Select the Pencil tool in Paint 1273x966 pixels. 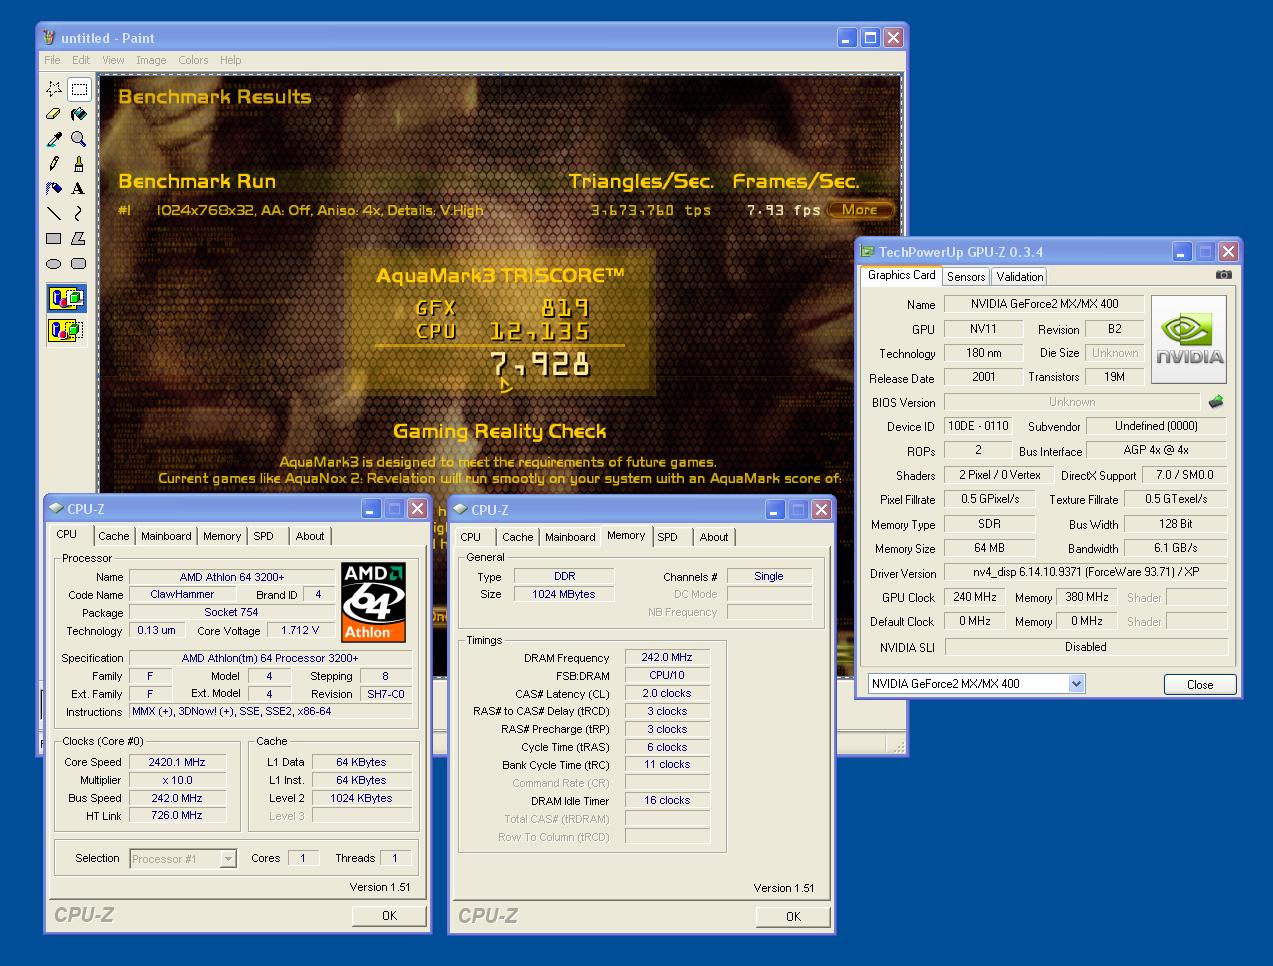[x=54, y=164]
